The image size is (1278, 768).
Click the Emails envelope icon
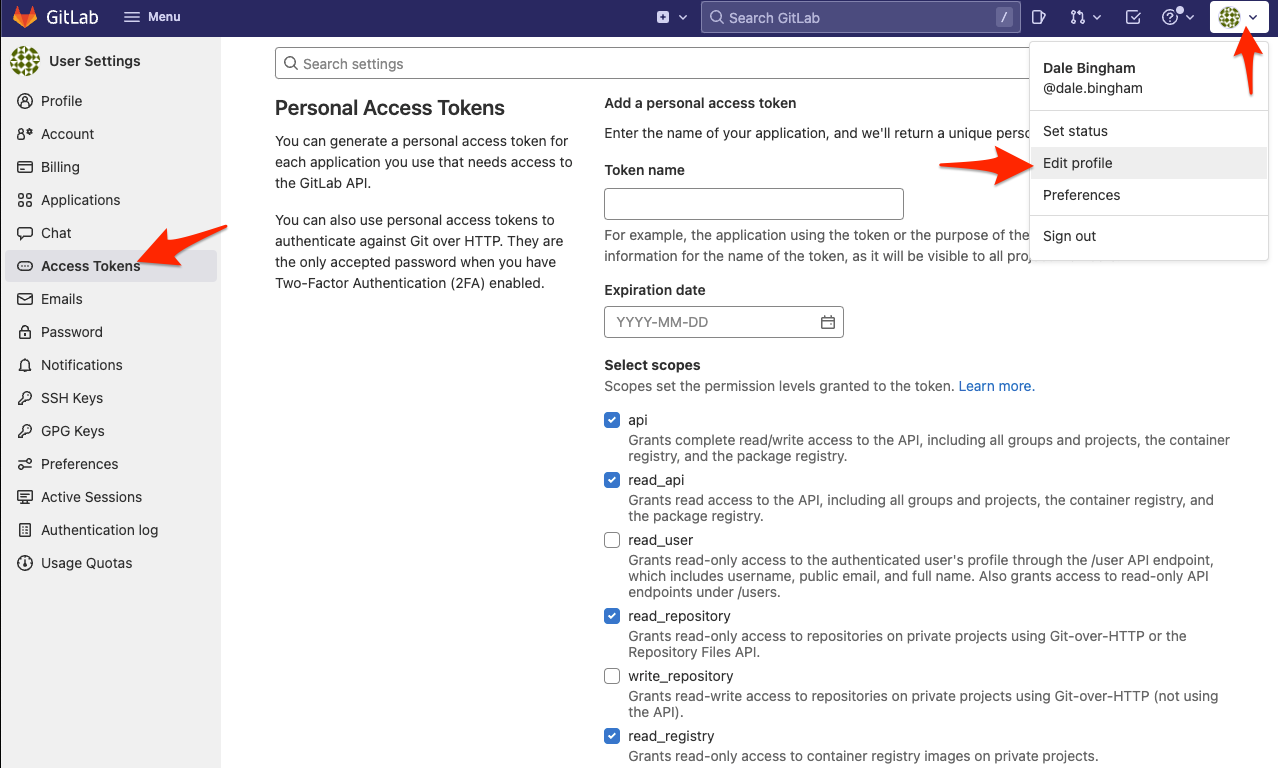point(25,299)
